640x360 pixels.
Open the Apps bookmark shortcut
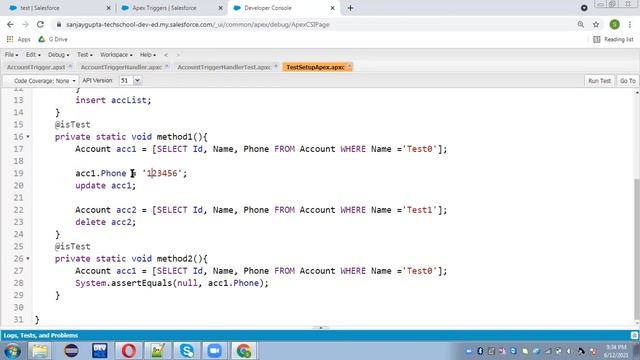click(x=19, y=39)
